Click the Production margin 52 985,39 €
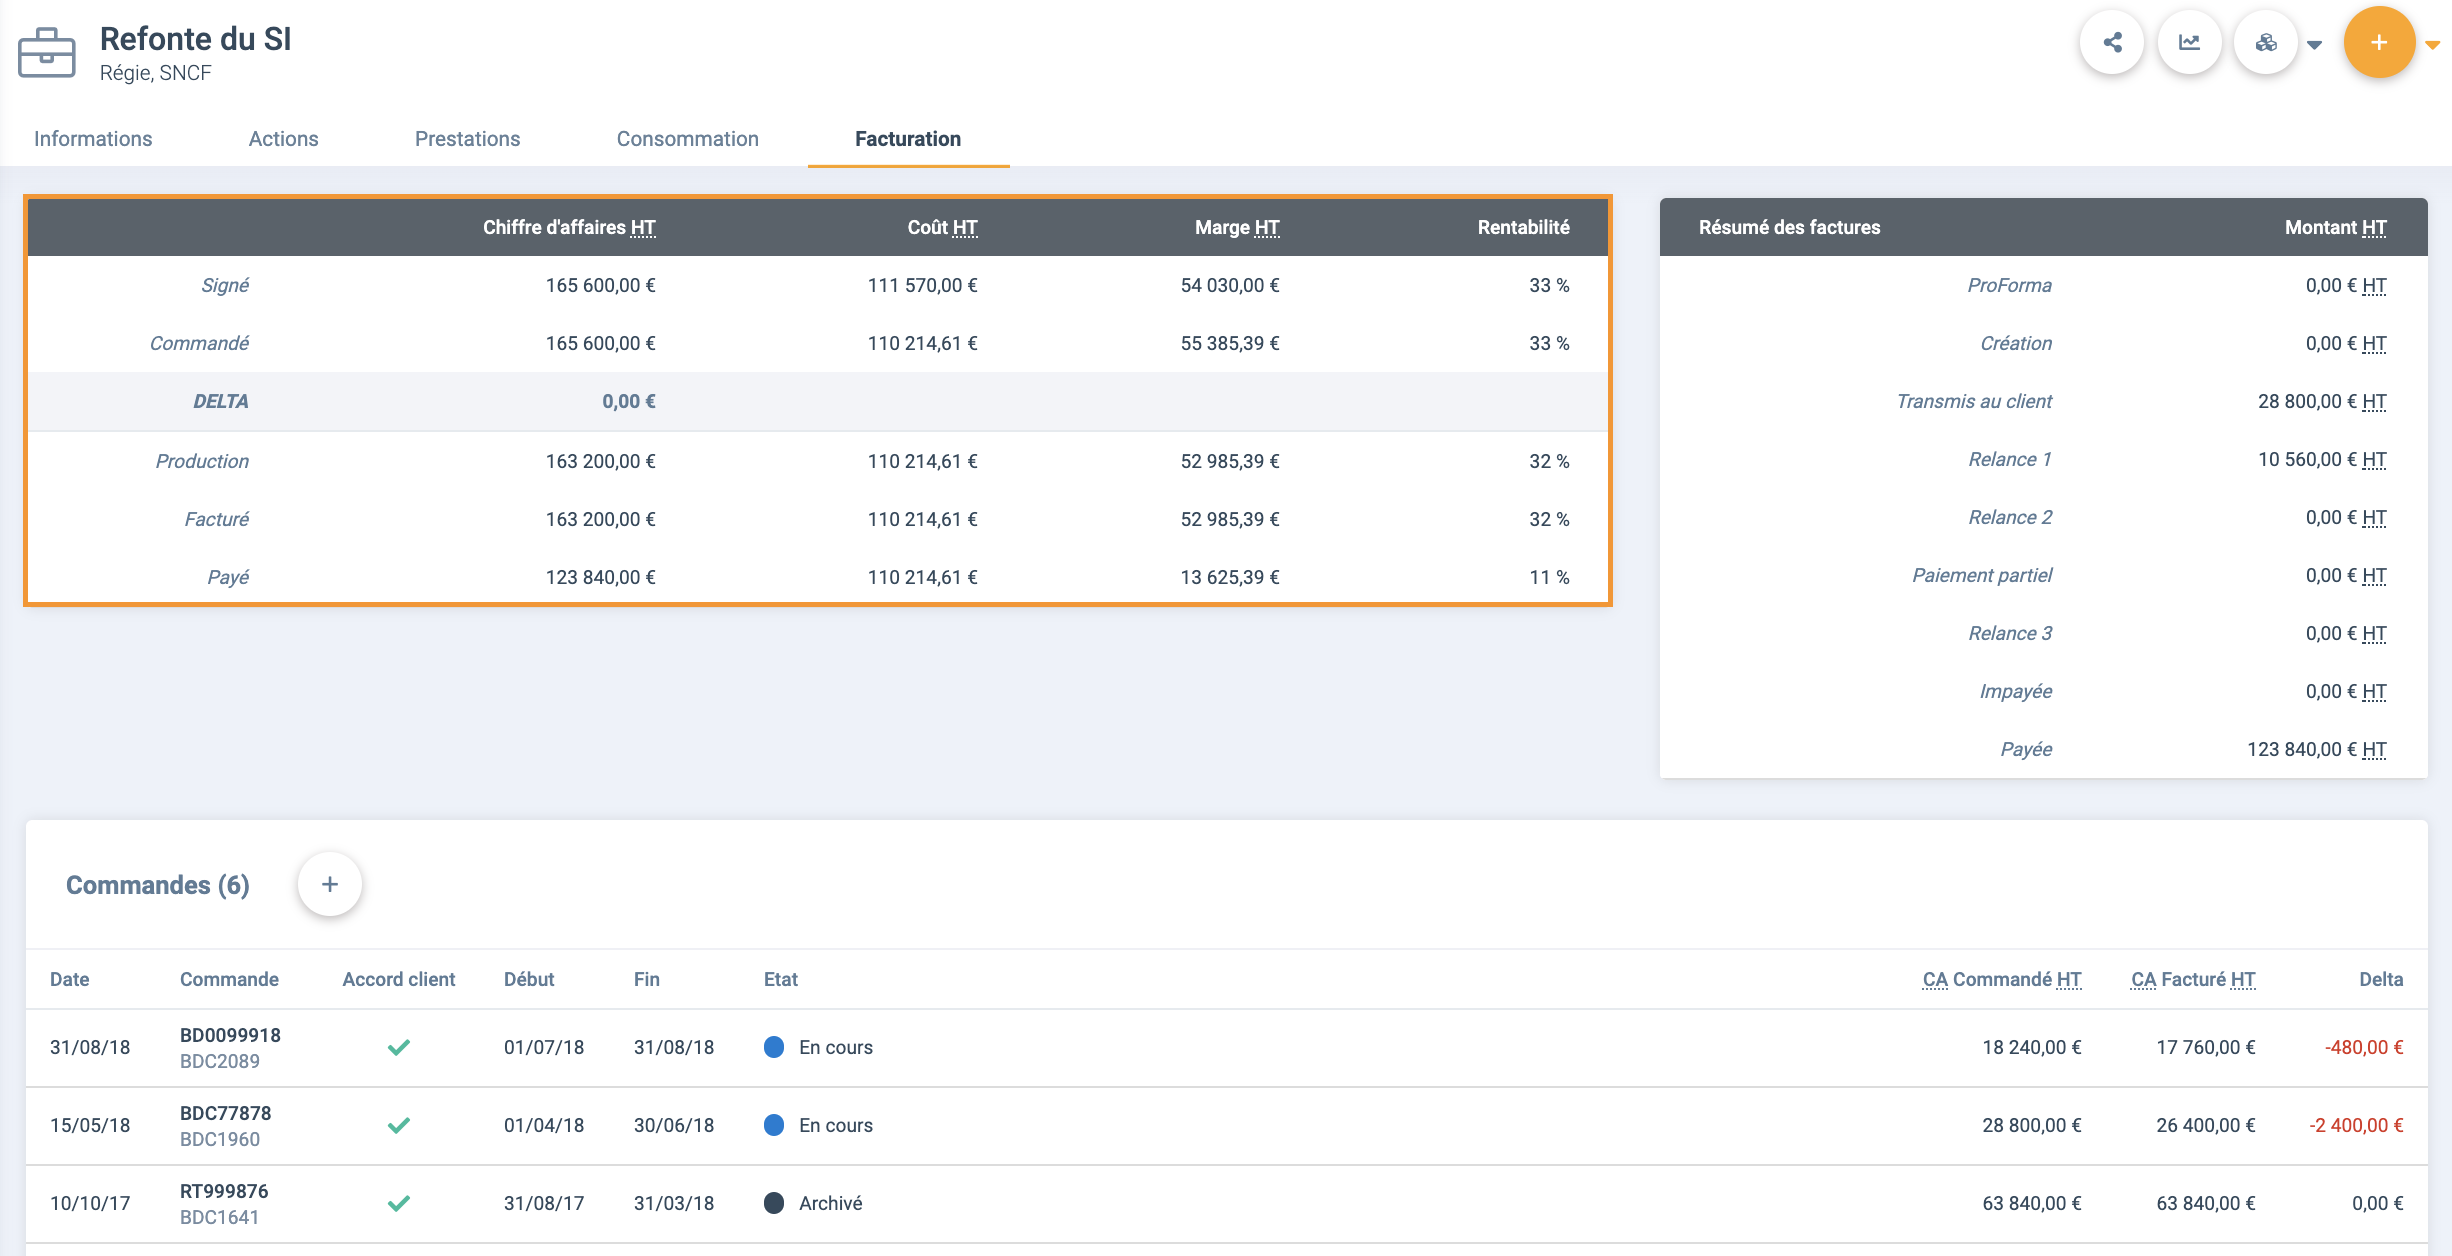This screenshot has width=2452, height=1256. [1230, 461]
